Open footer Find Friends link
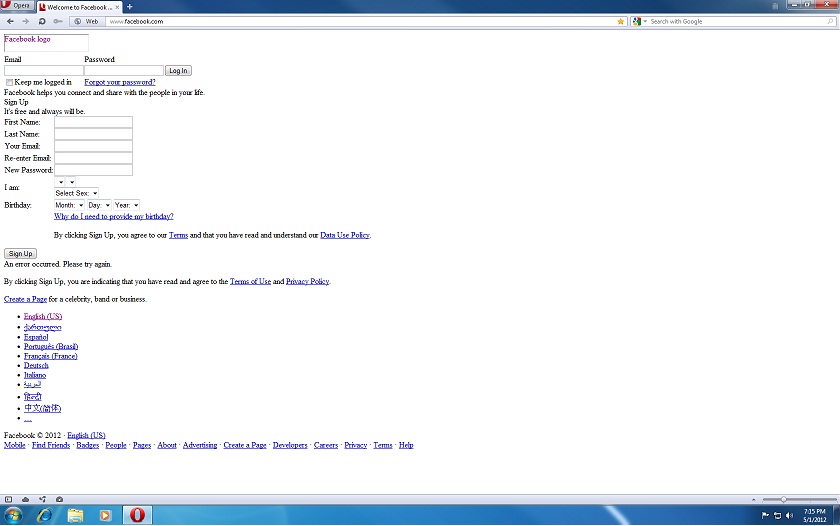 [51, 445]
